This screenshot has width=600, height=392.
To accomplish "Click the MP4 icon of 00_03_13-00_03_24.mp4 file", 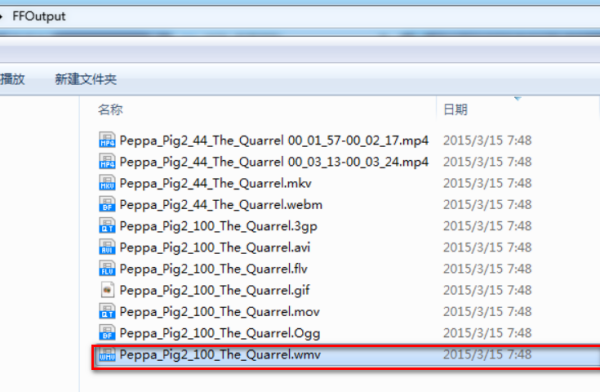I will tap(107, 162).
